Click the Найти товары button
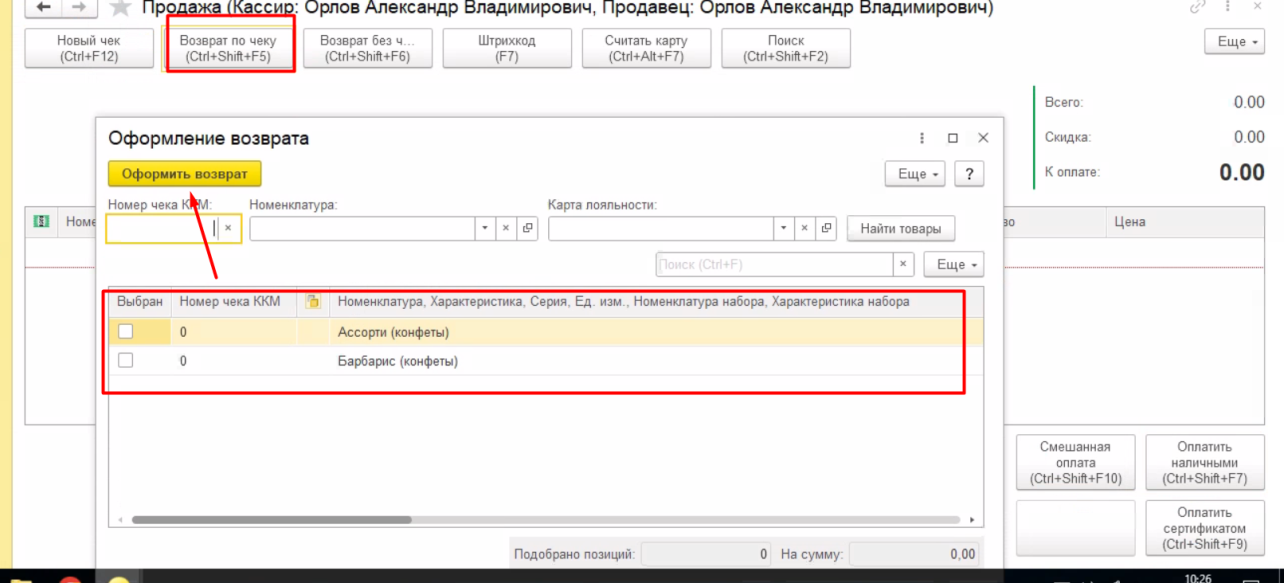Screen dimensions: 1284x583 tap(900, 229)
